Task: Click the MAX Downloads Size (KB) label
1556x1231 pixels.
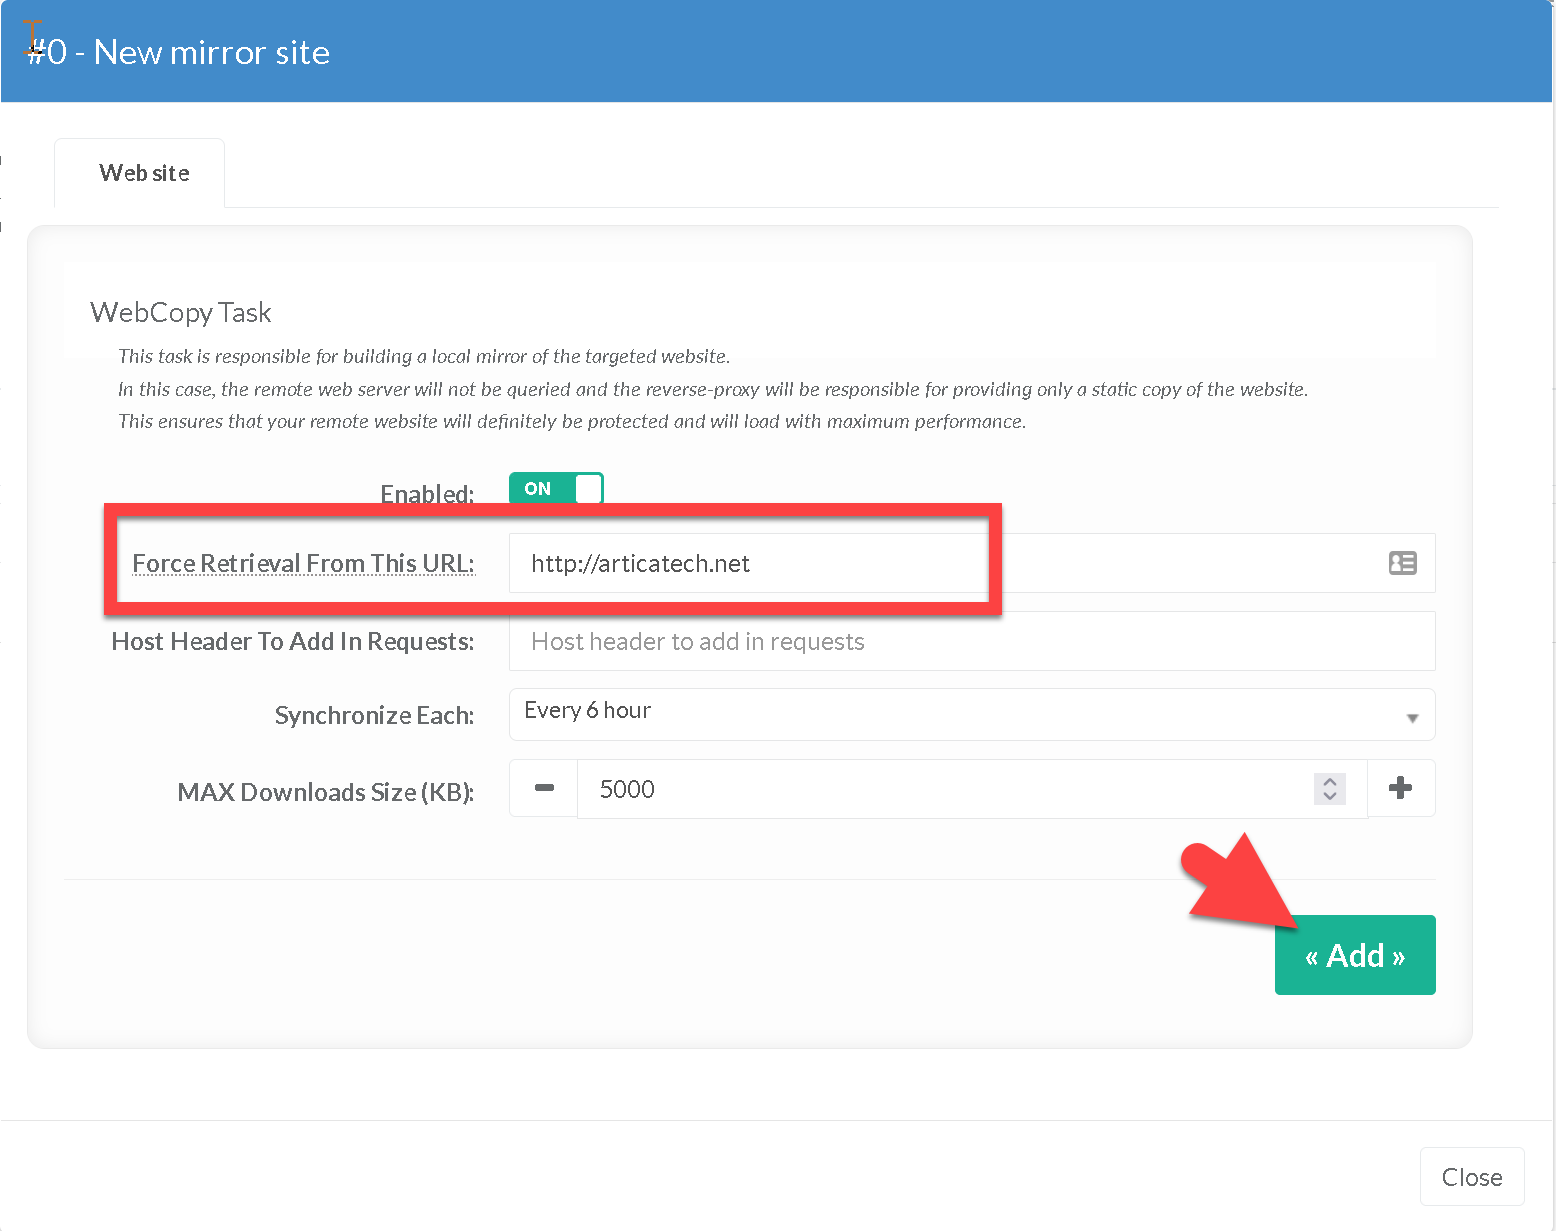Action: coord(325,792)
